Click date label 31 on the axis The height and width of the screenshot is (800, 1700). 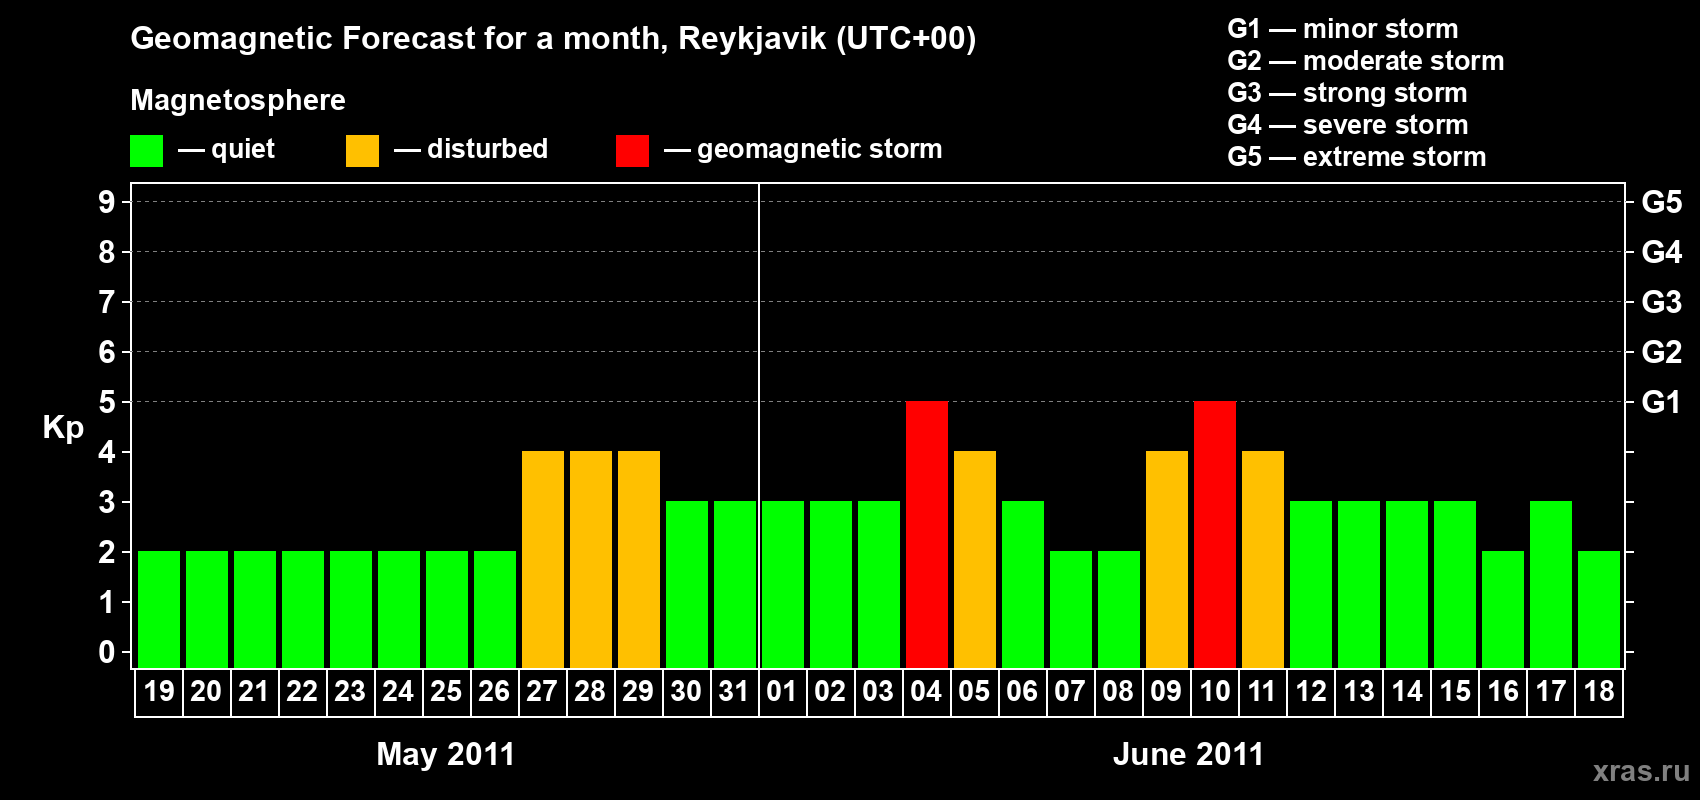(x=735, y=691)
